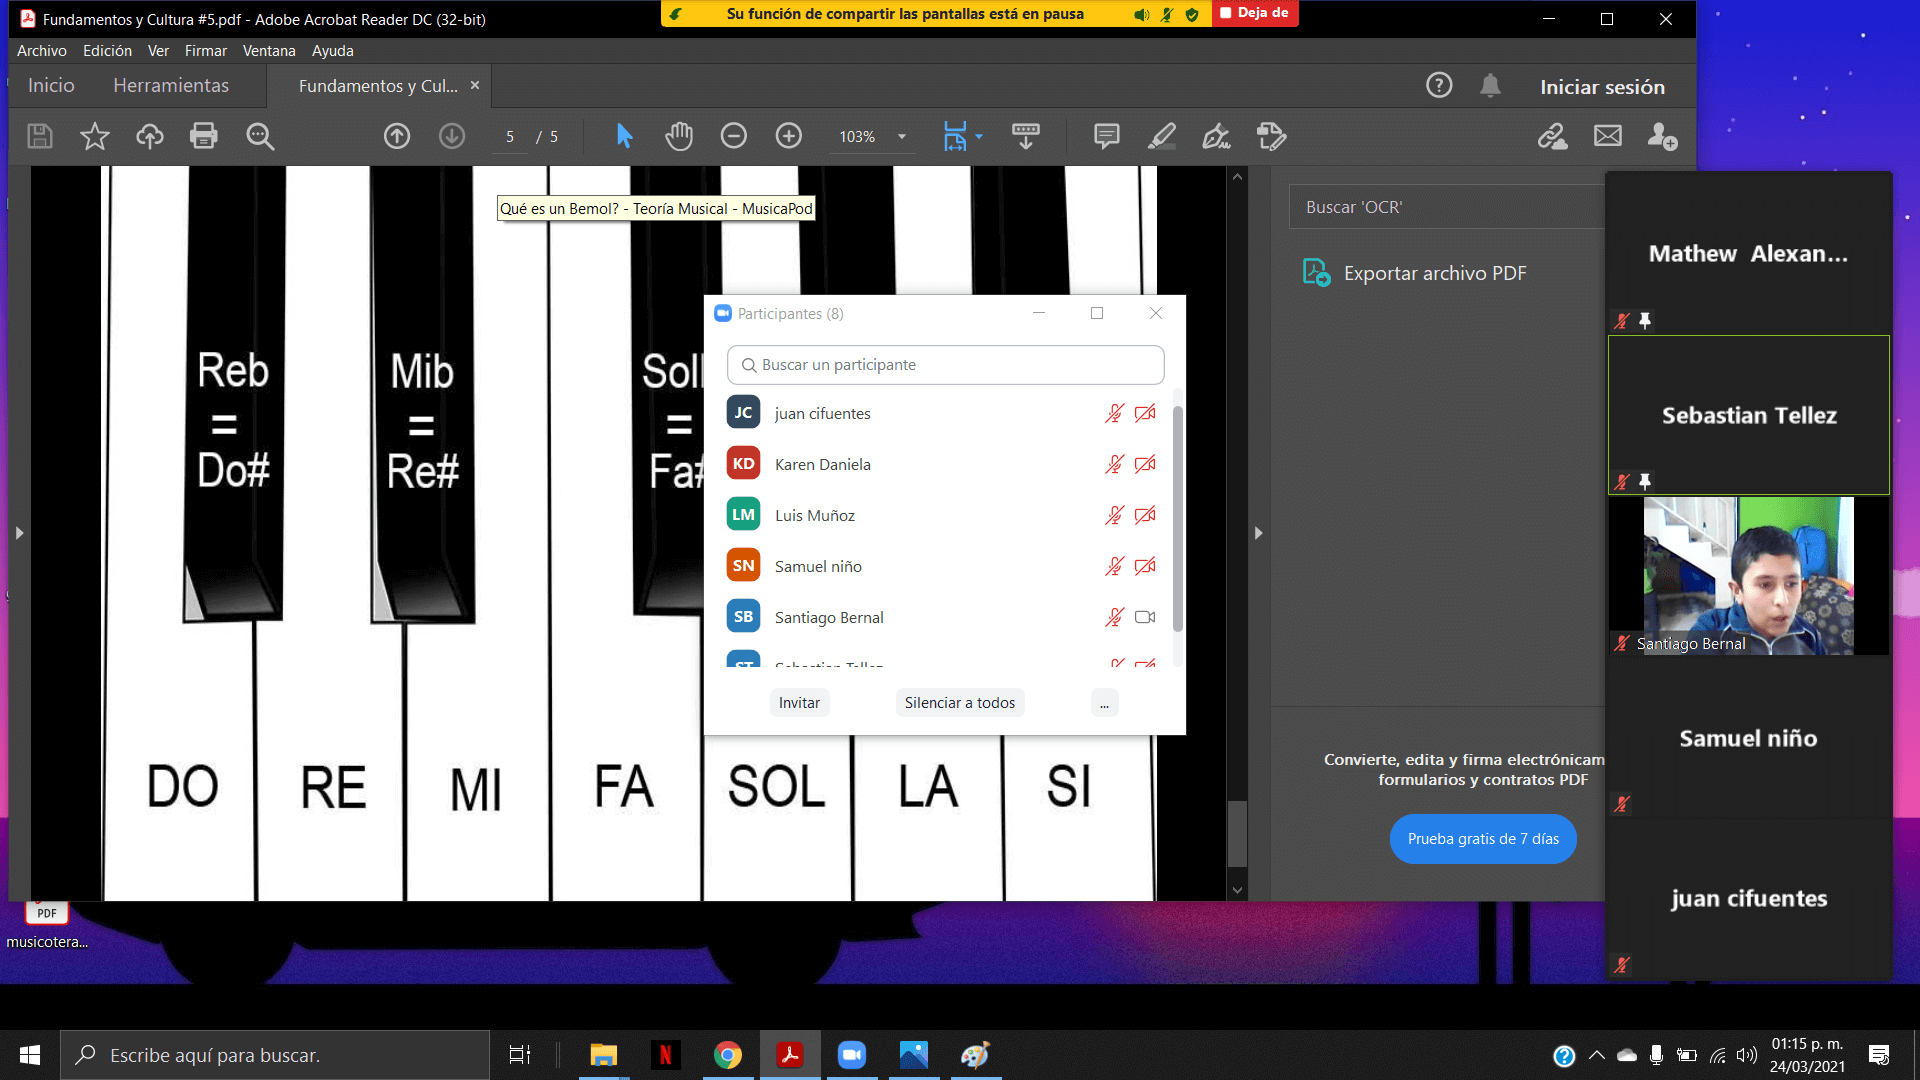Open the notifications bell
Screen dimensions: 1920x1080
[1490, 86]
